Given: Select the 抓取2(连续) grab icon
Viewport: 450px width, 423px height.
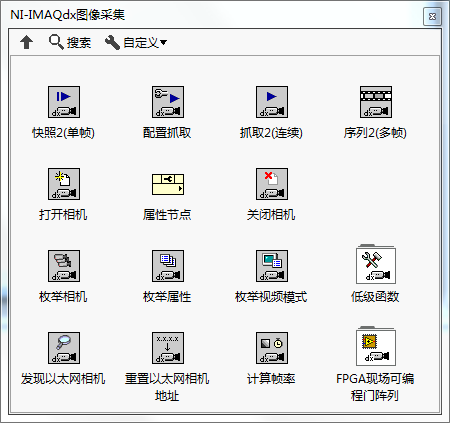Looking at the screenshot, I should (272, 102).
